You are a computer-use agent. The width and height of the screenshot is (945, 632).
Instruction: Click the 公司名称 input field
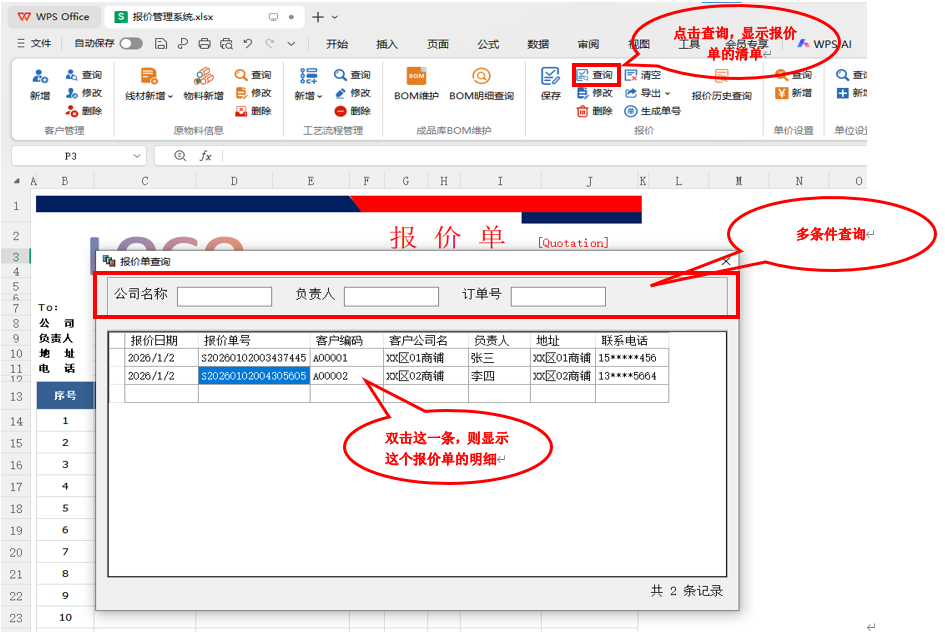[x=224, y=296]
